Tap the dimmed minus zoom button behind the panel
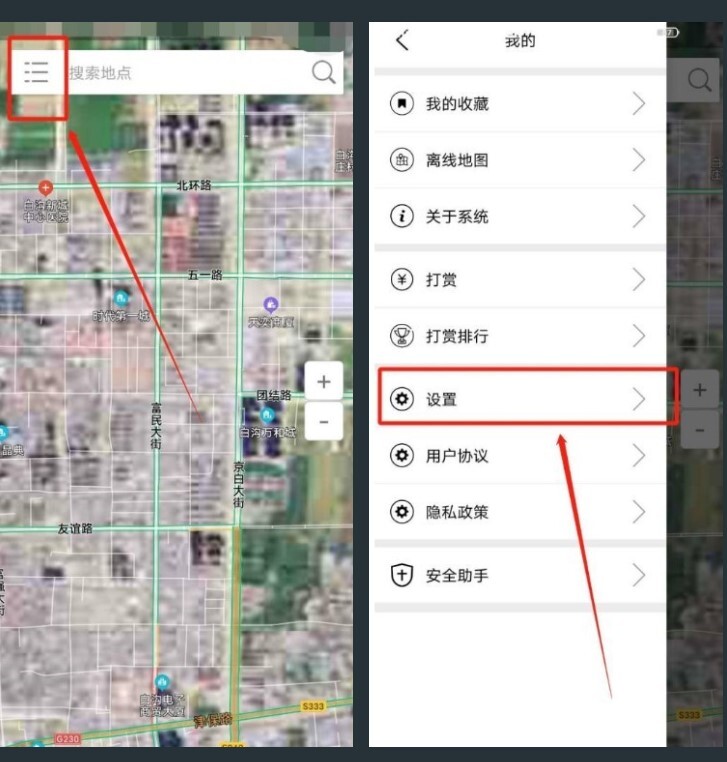Image resolution: width=727 pixels, height=762 pixels. click(700, 430)
